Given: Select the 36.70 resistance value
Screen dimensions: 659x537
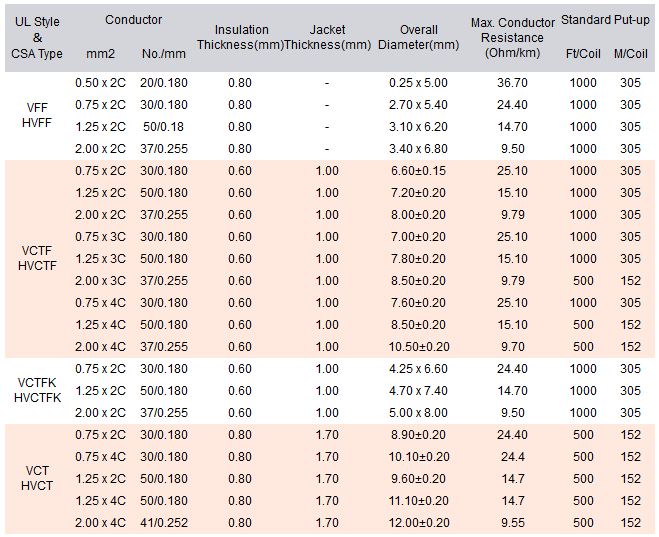Looking at the screenshot, I should pyautogui.click(x=512, y=83).
